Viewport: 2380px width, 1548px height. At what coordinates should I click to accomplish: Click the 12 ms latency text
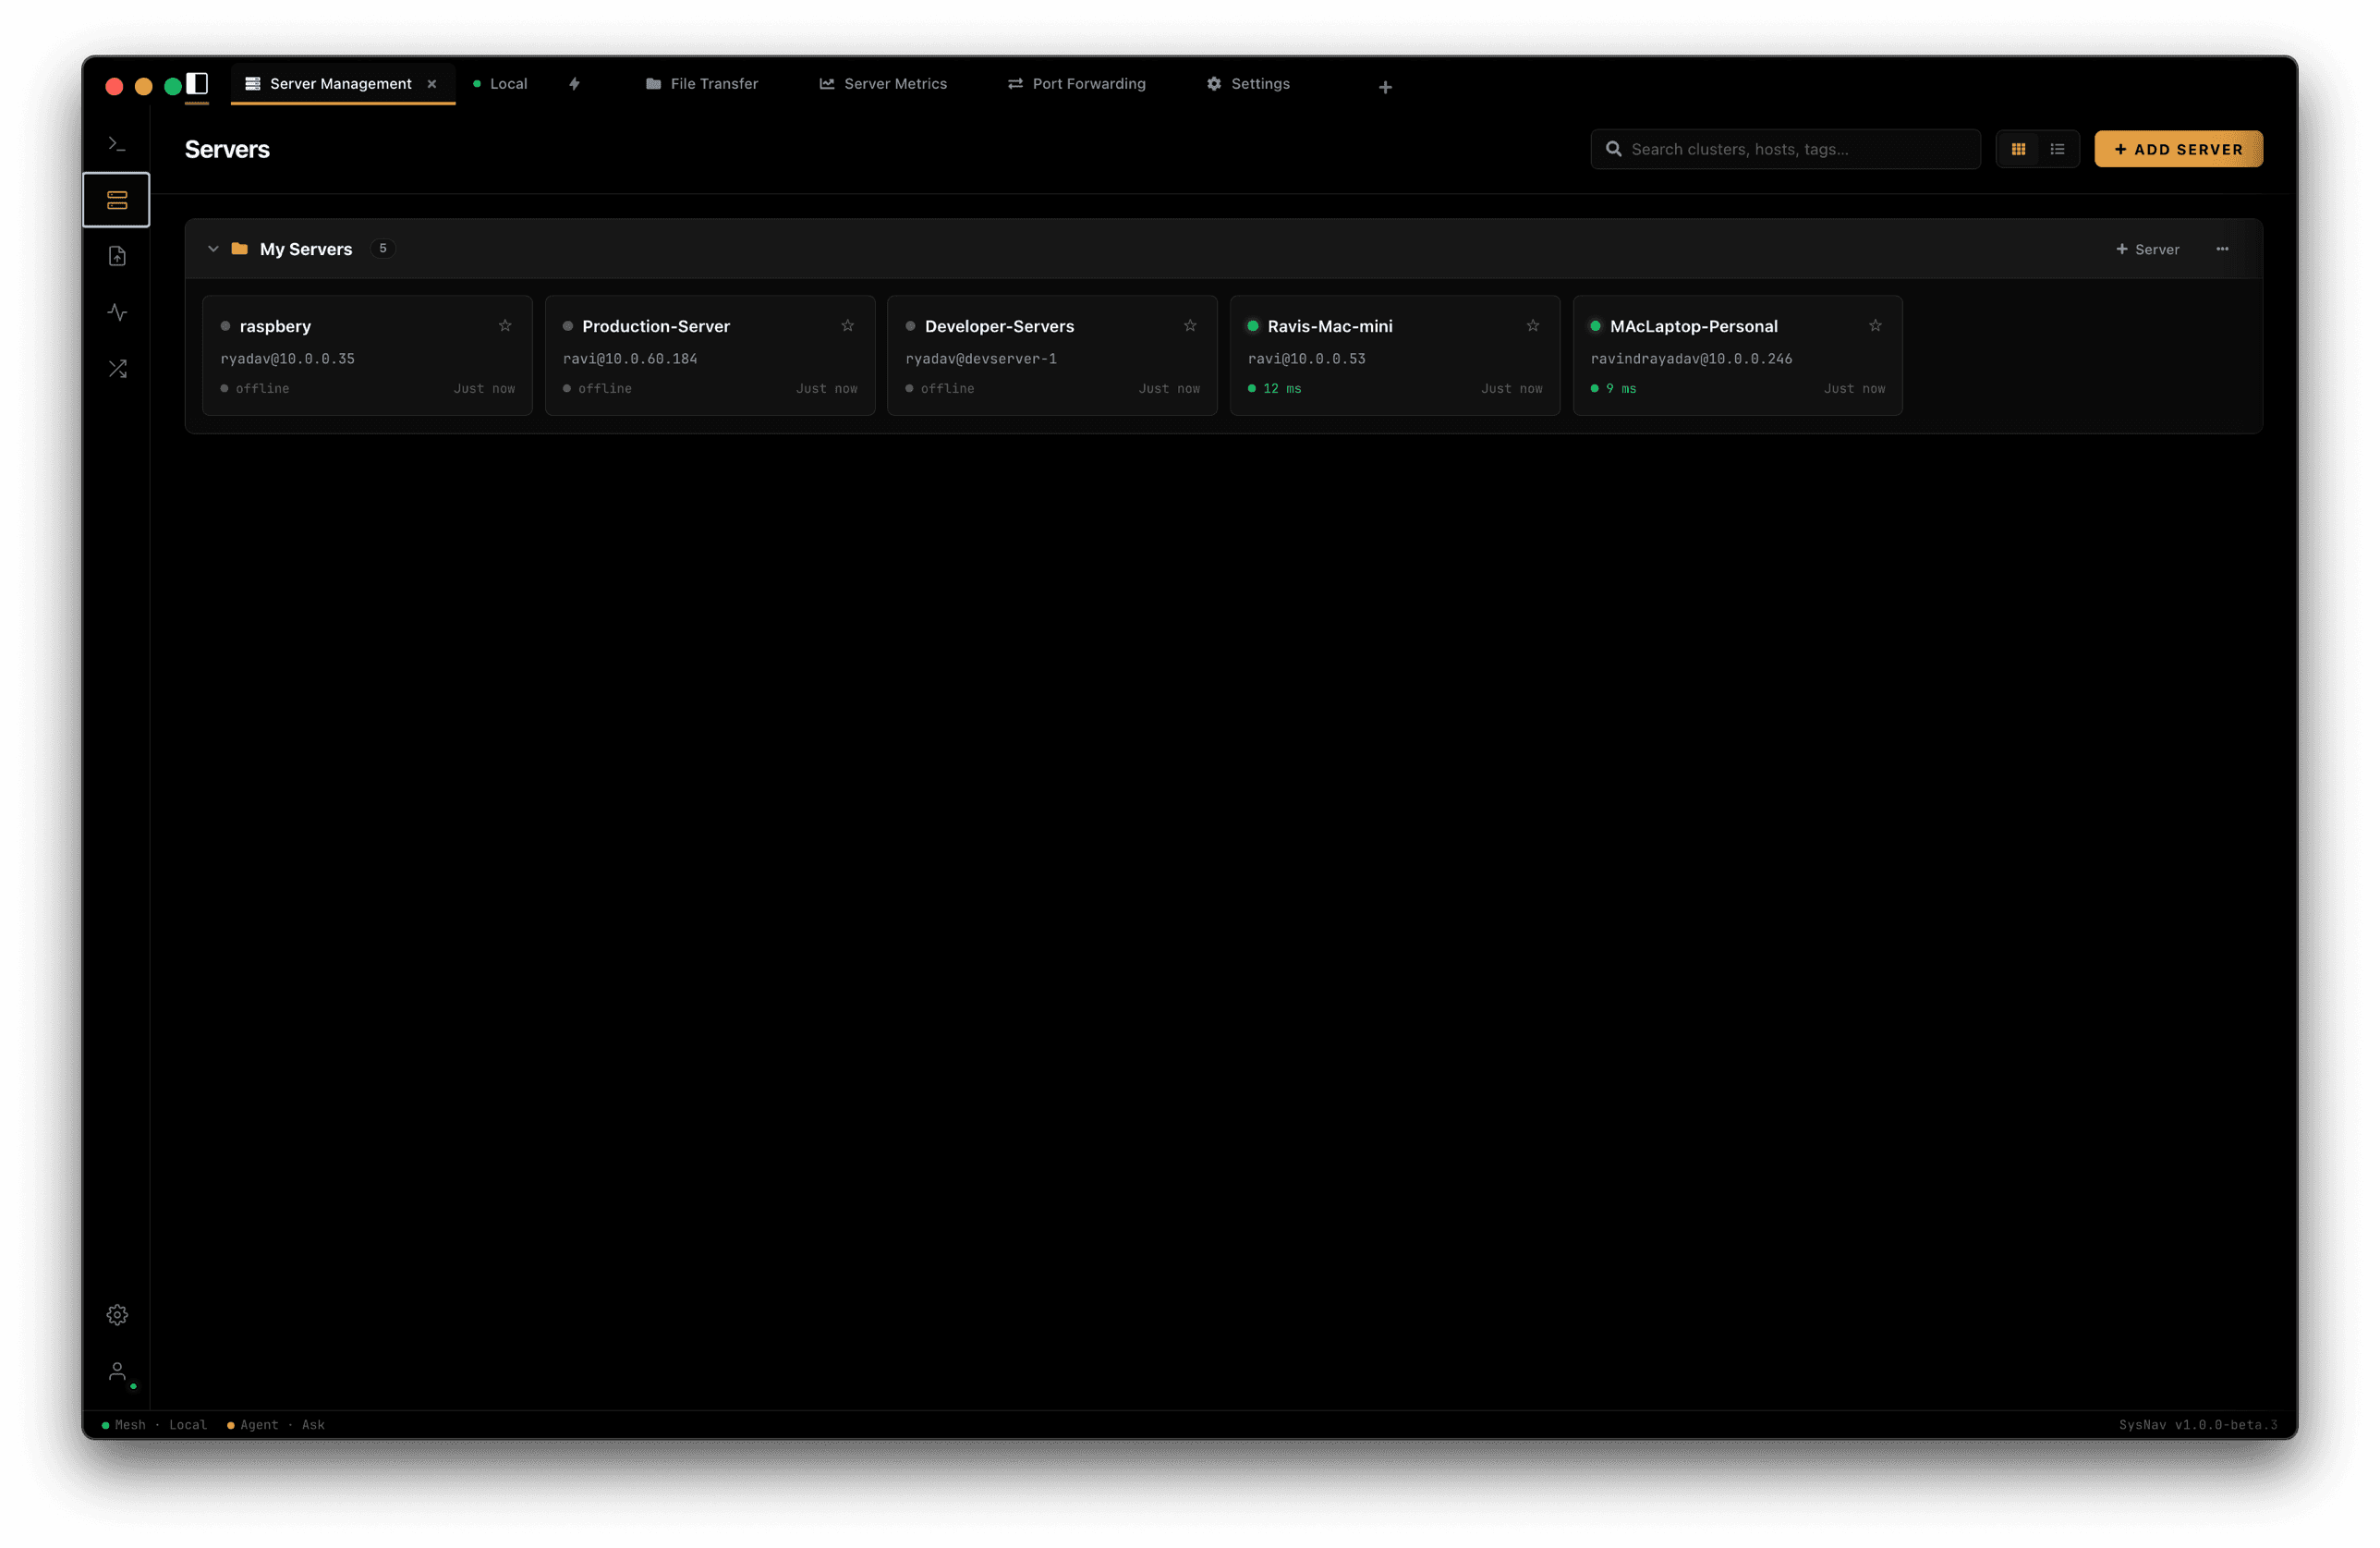tap(1282, 389)
